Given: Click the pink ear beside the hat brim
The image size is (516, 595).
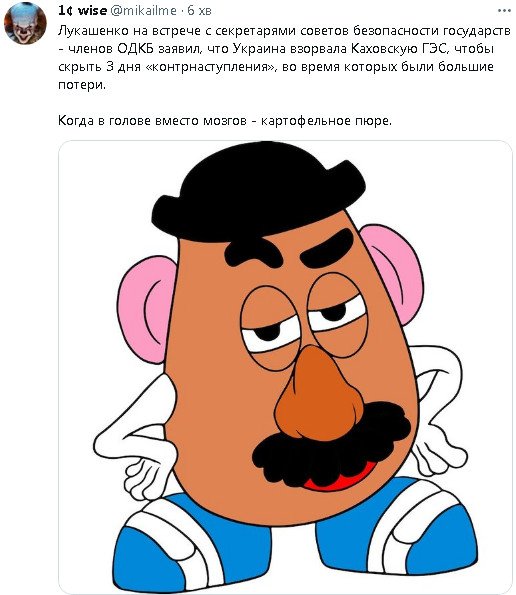Looking at the screenshot, I should [395, 271].
